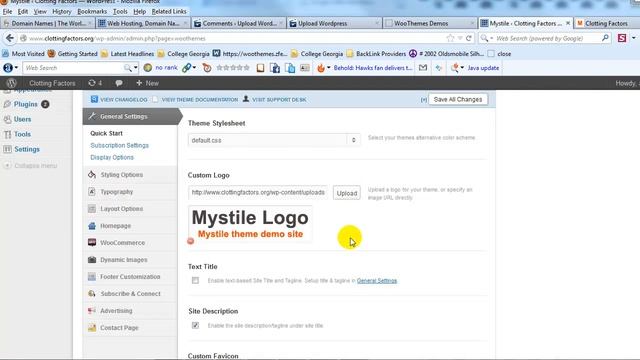Click the search magnifier in the Google search box

click(605, 38)
